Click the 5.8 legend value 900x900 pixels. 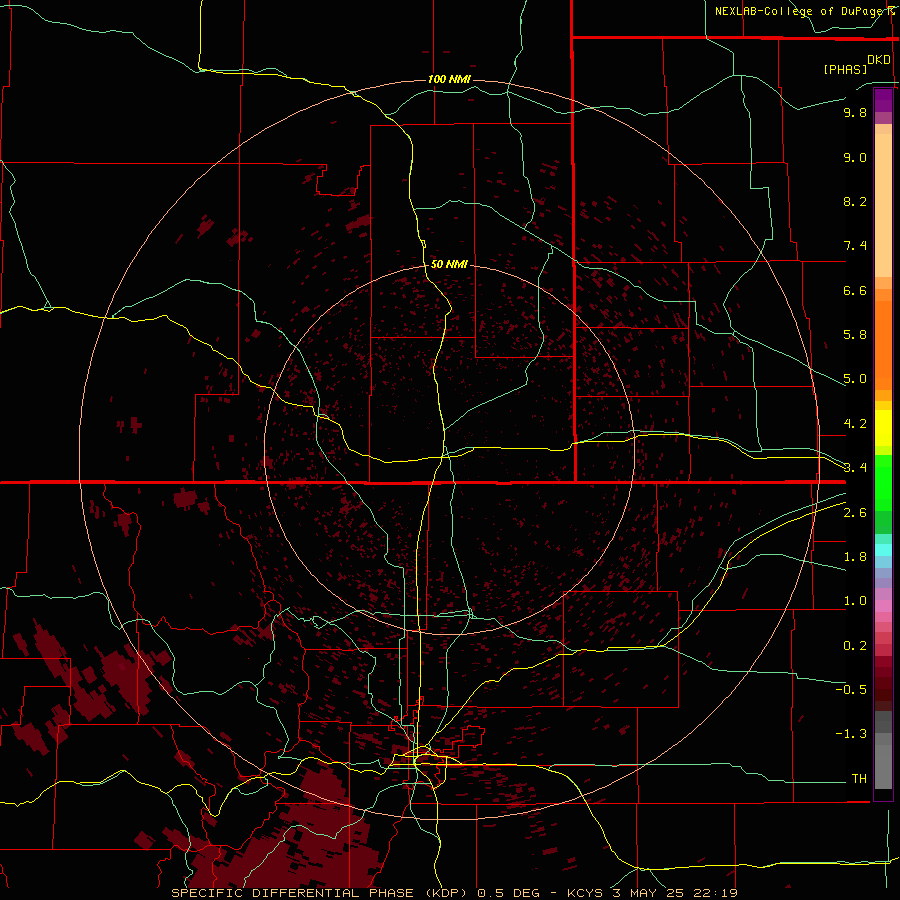(855, 335)
